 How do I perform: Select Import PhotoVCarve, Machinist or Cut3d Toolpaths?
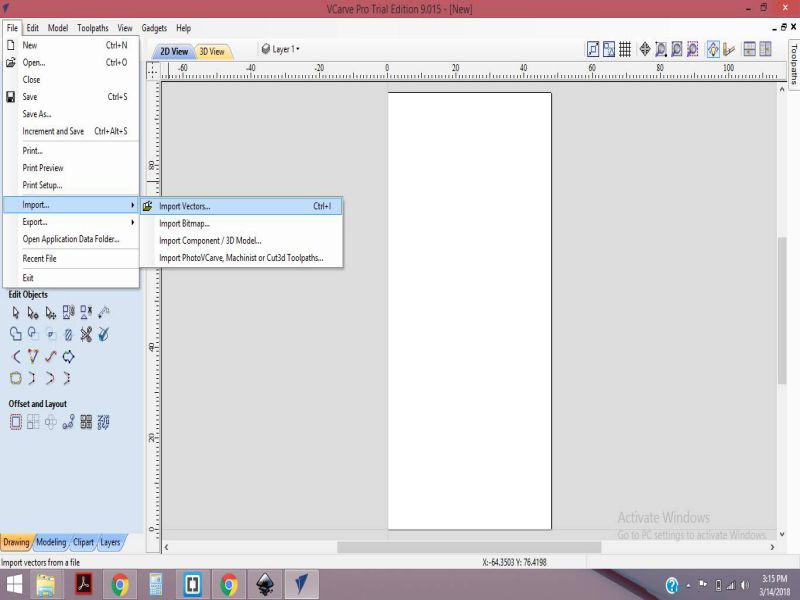[241, 258]
